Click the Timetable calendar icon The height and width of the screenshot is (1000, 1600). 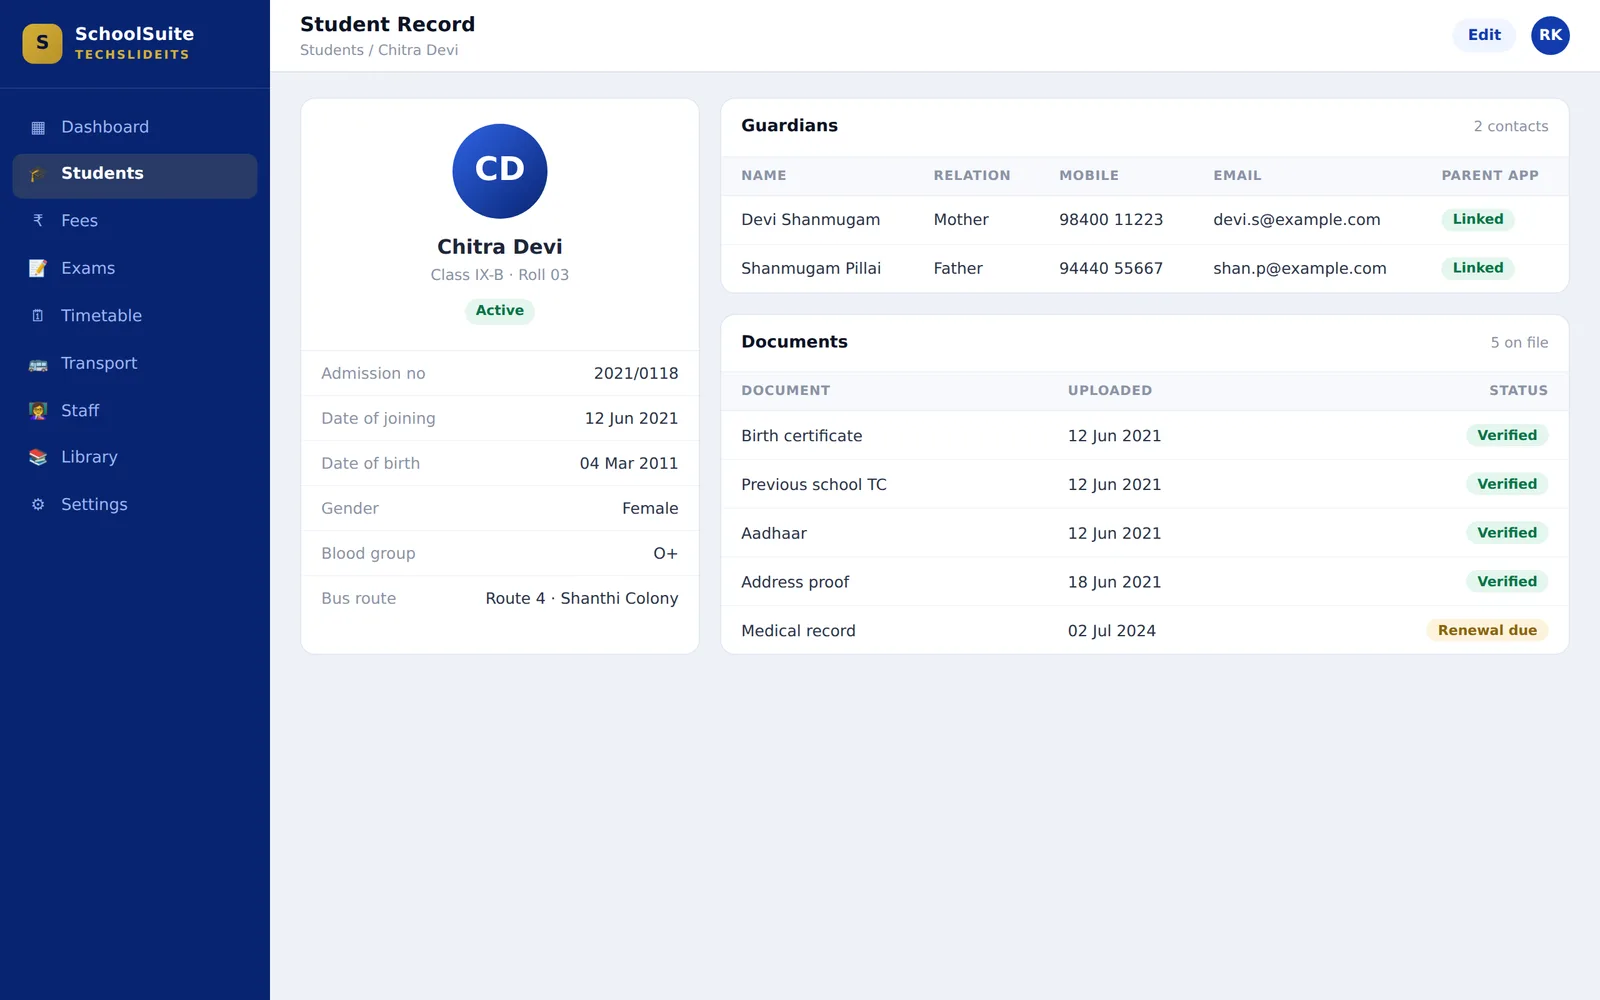38,316
